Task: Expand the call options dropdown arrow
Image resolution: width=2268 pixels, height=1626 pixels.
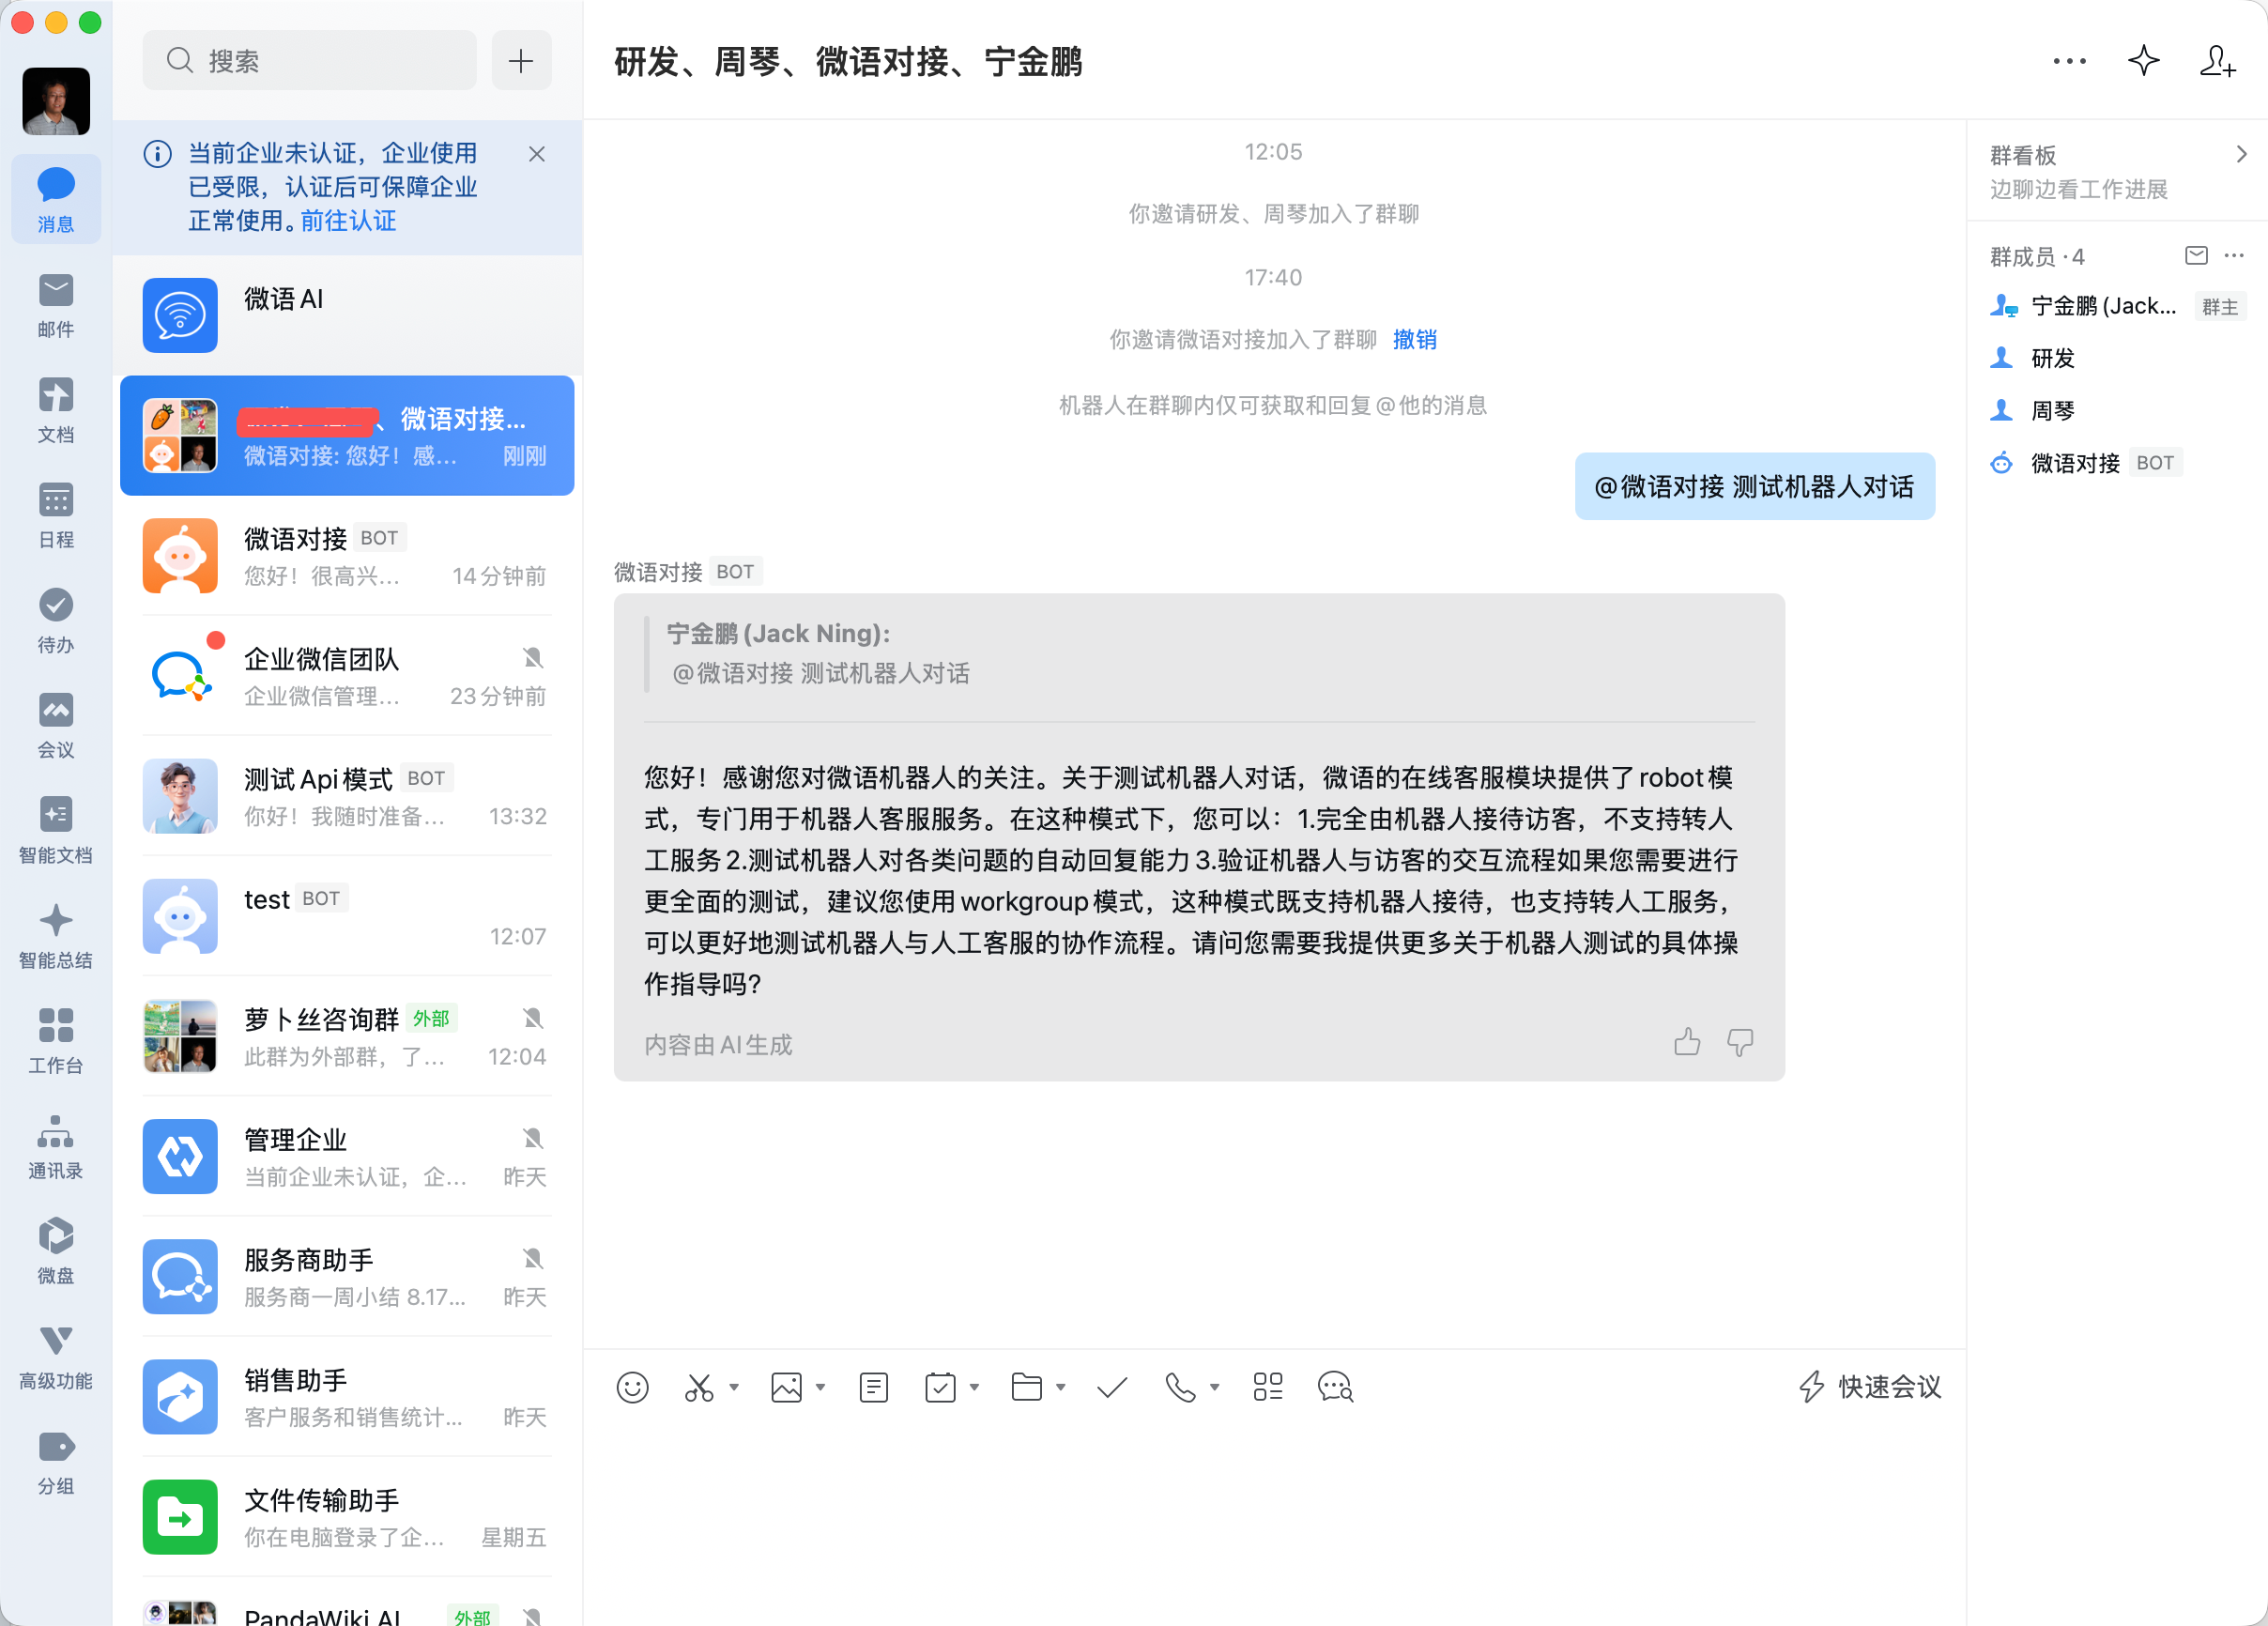Action: 1215,1387
